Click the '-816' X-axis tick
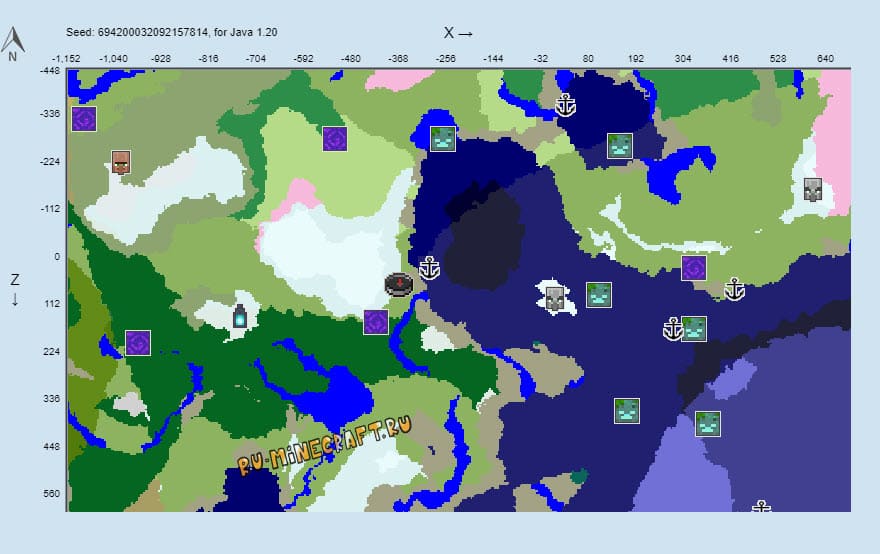The height and width of the screenshot is (554, 880). pyautogui.click(x=208, y=58)
